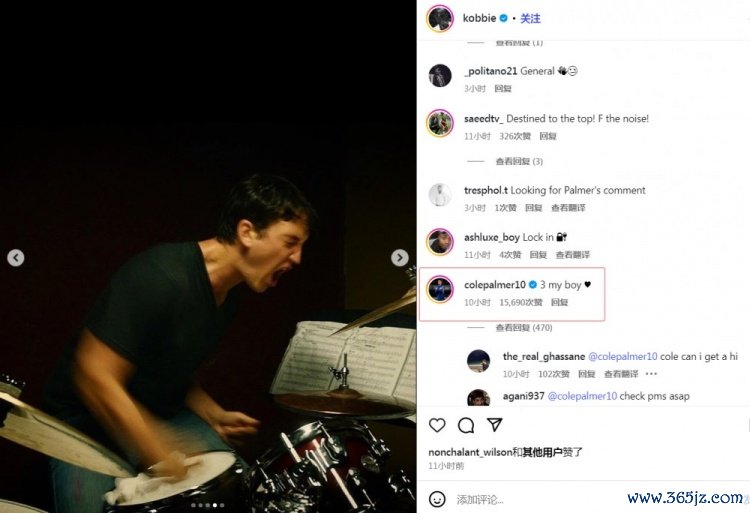Go to next photo arrow
Viewport: 750px width, 513px height.
click(x=399, y=258)
